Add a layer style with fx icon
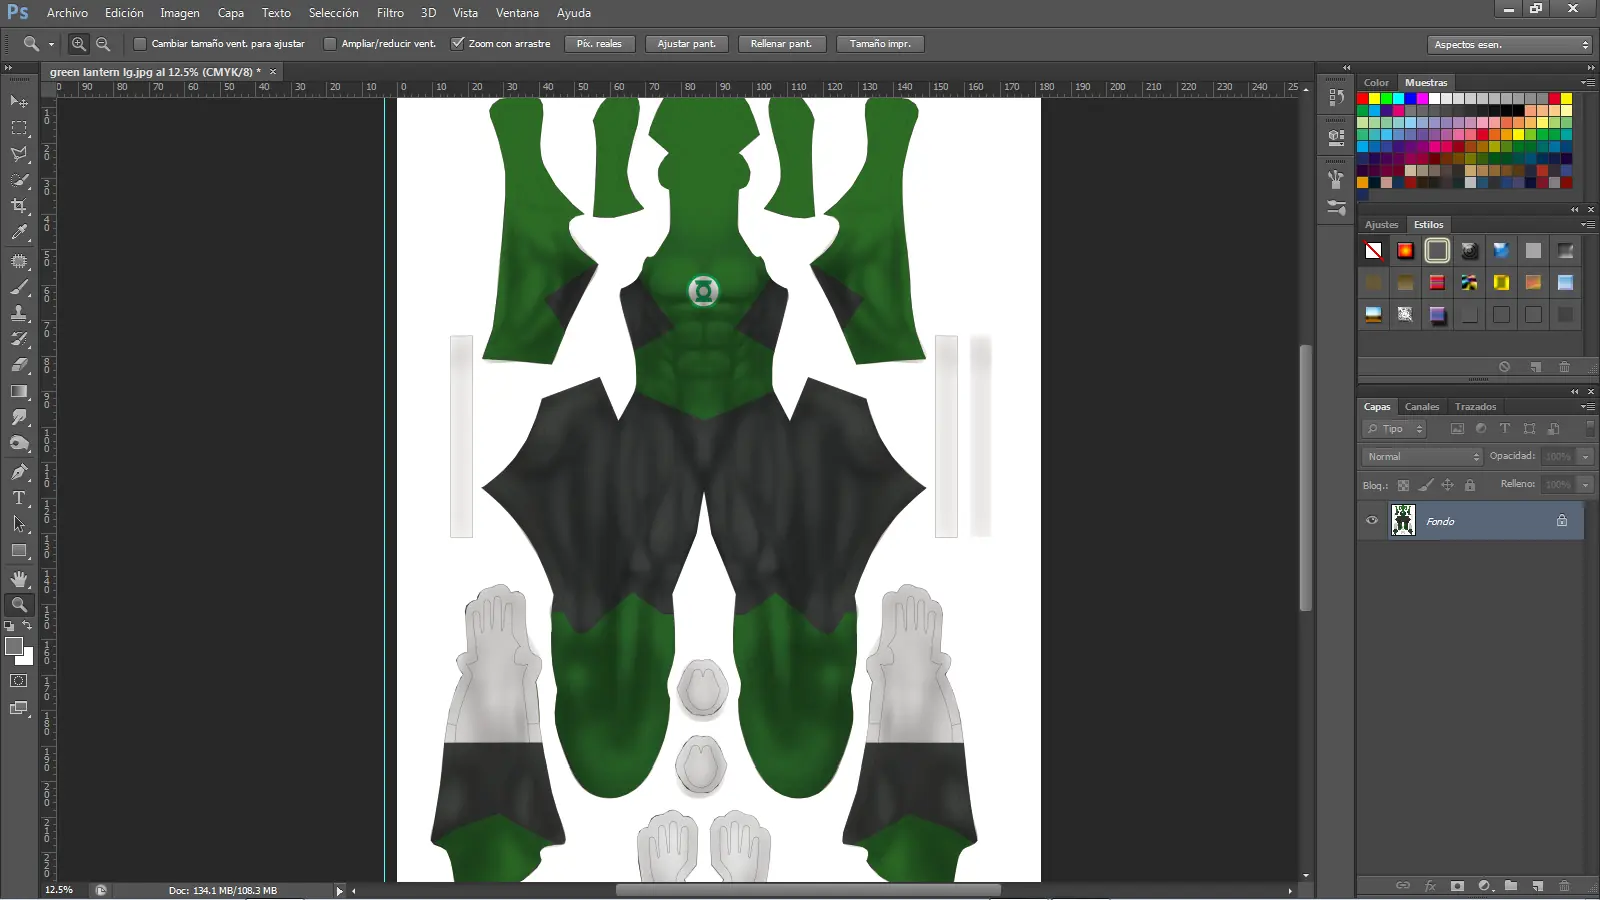 [1430, 886]
